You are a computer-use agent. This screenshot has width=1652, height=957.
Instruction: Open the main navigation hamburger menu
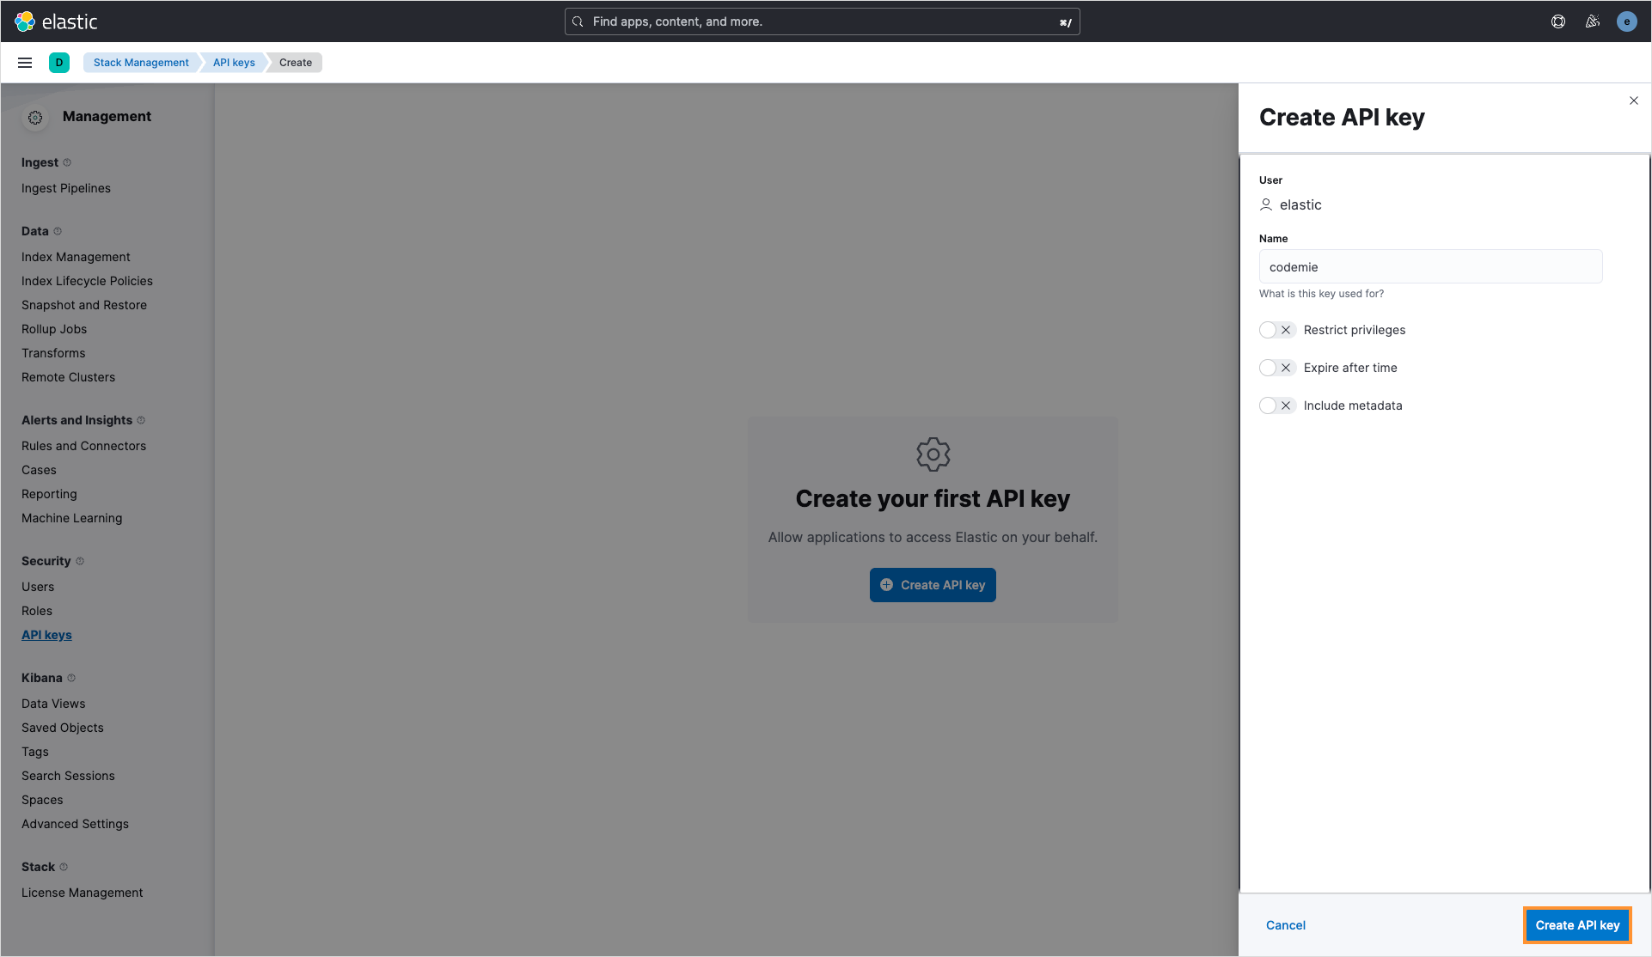[24, 62]
